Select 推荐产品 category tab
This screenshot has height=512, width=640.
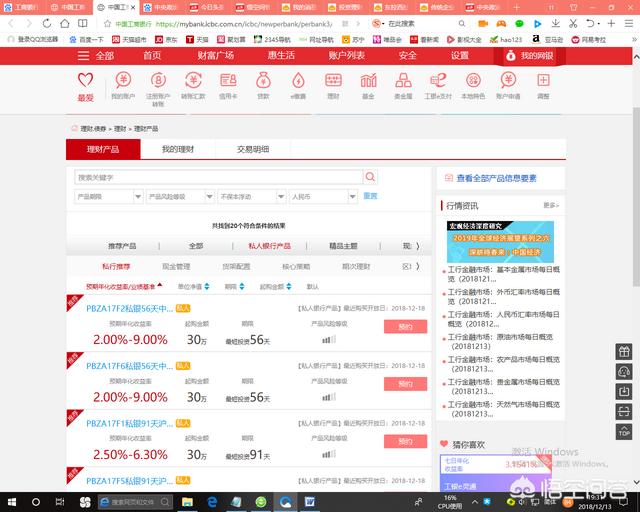click(122, 246)
